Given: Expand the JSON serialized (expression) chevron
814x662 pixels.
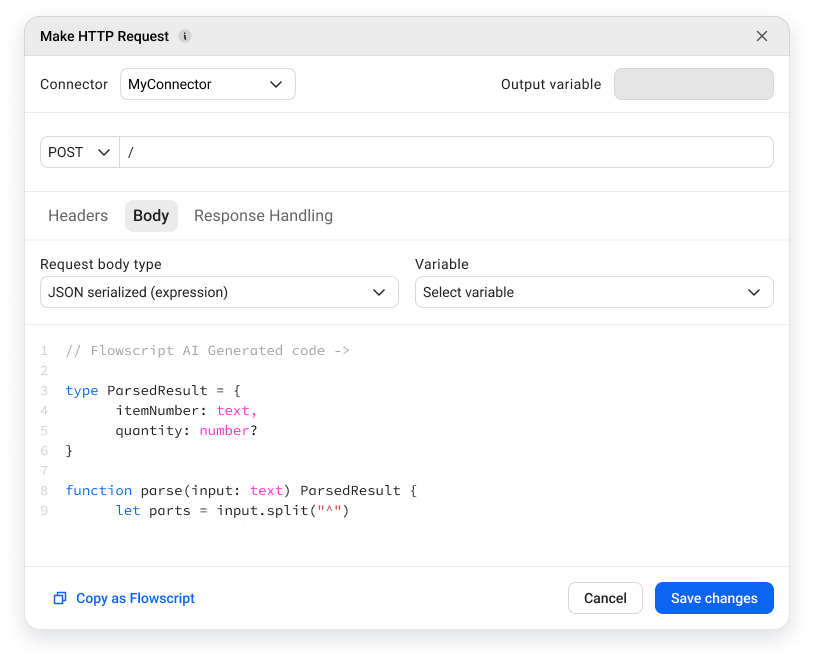Looking at the screenshot, I should click(x=379, y=292).
